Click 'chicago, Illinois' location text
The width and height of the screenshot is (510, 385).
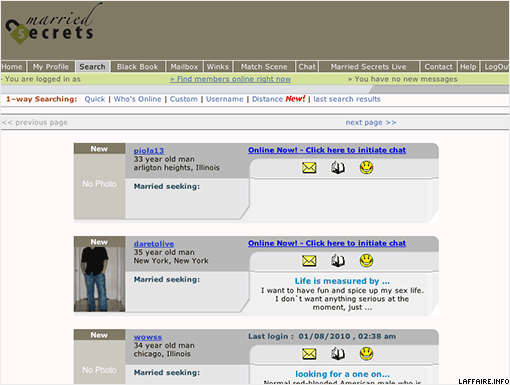coord(162,354)
